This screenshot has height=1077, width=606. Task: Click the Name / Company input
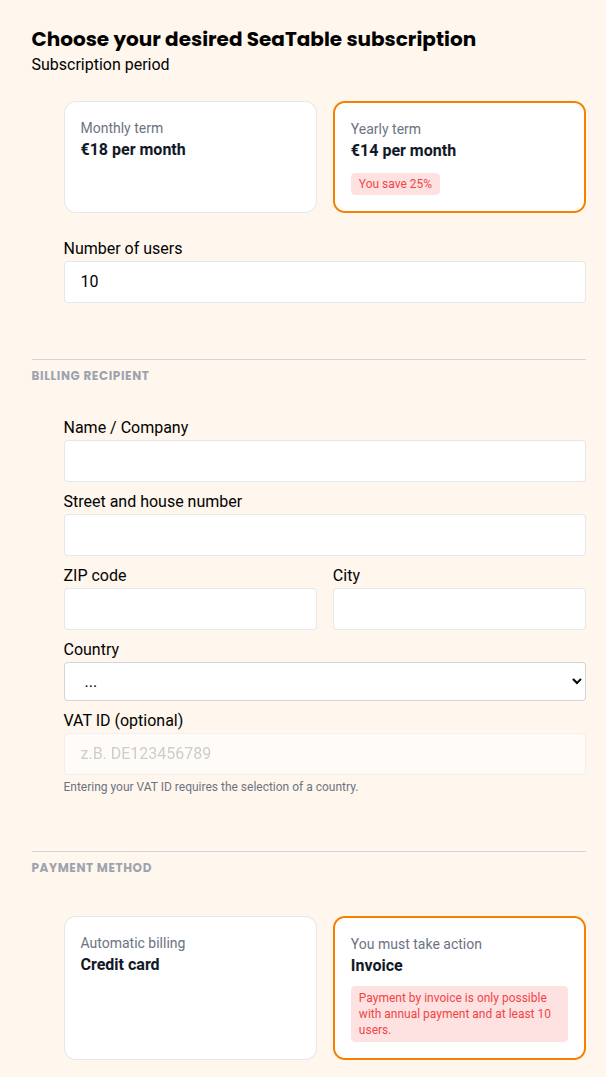coord(324,461)
